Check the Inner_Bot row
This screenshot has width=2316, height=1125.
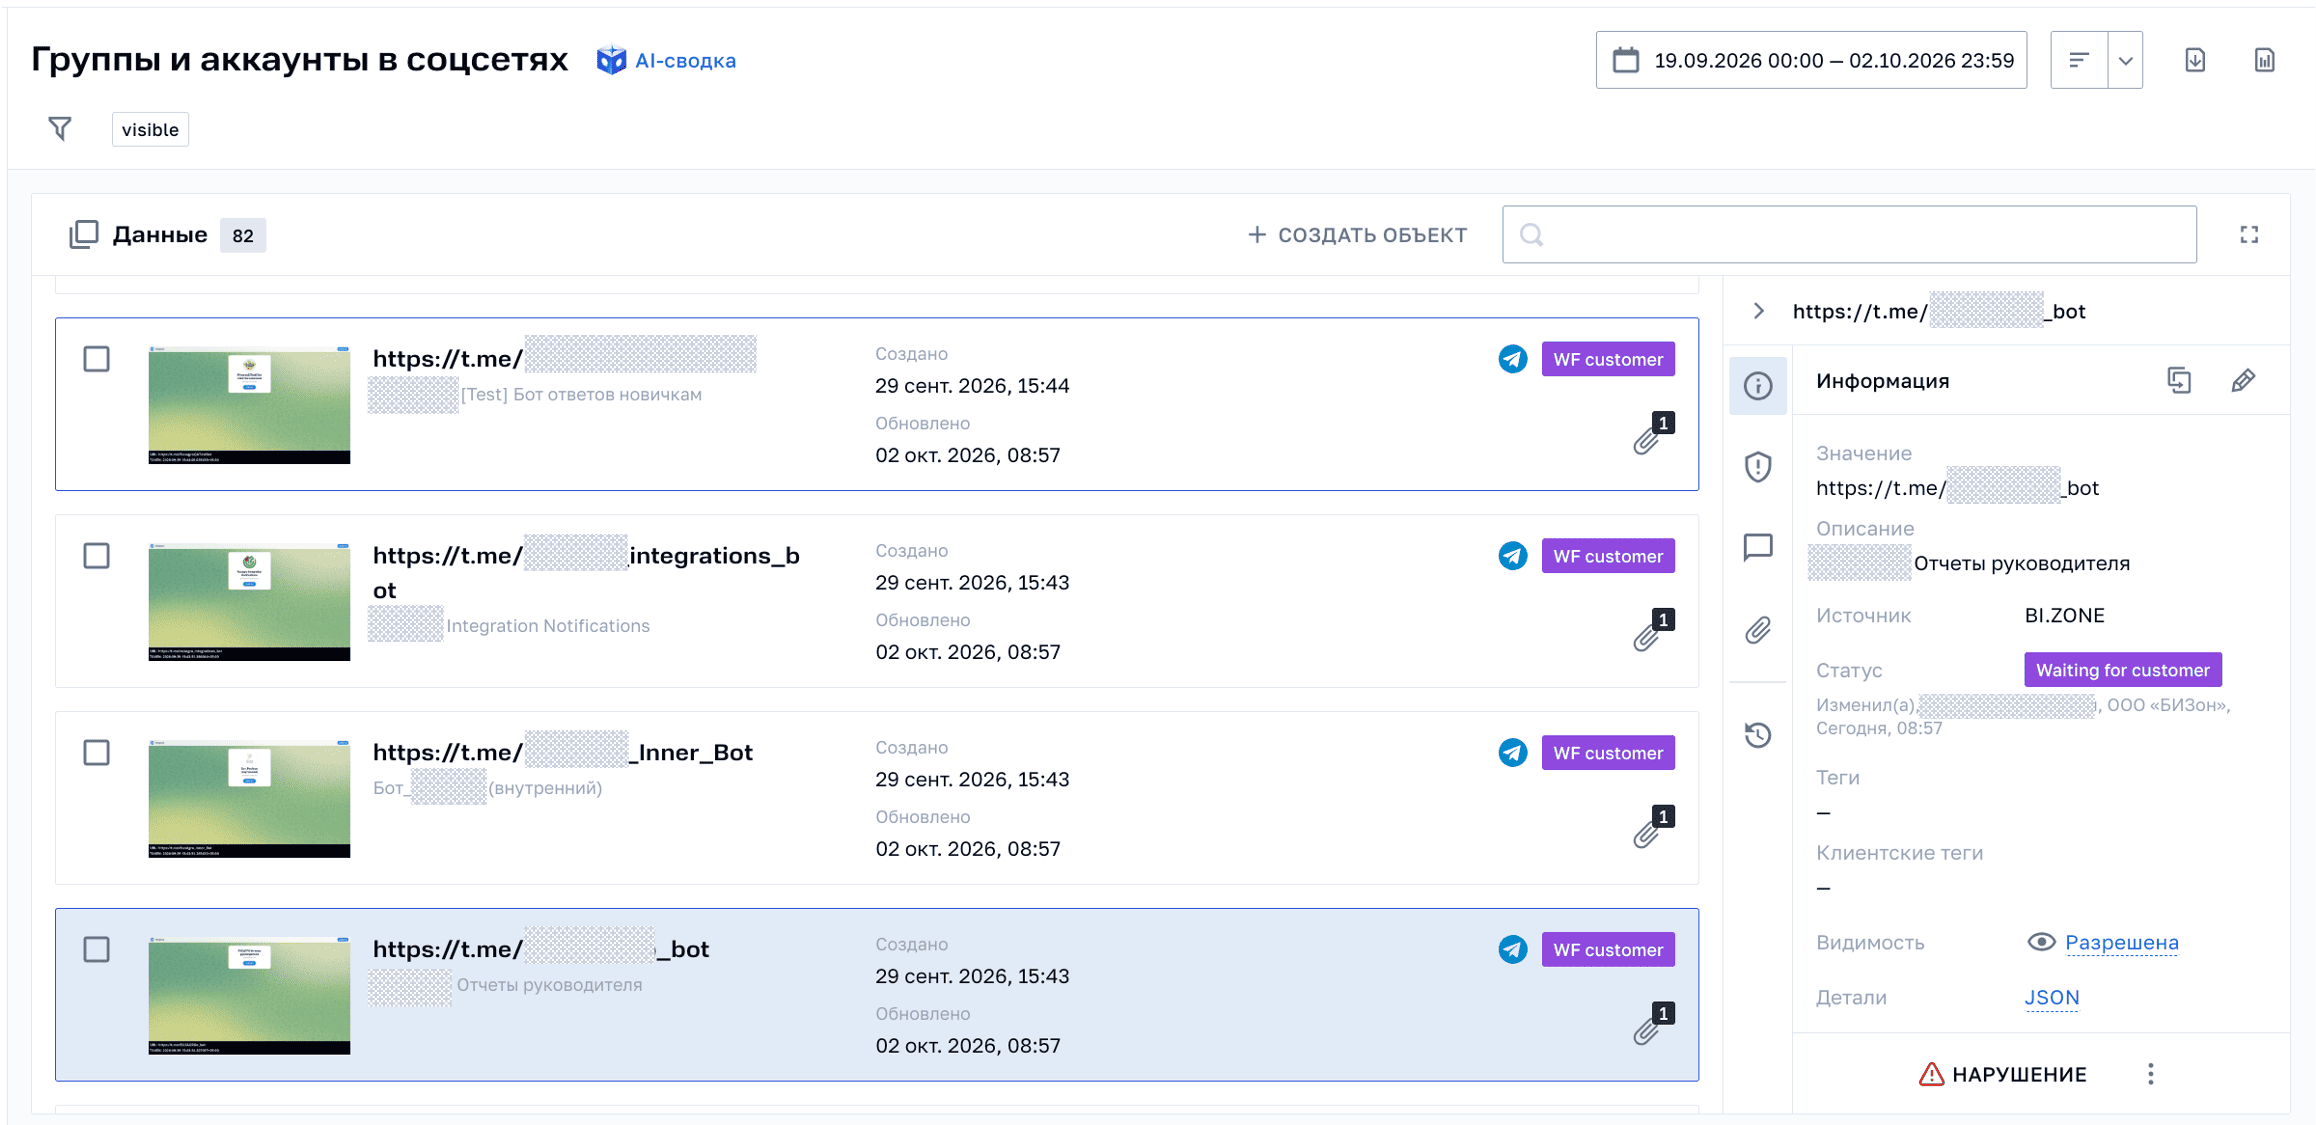click(96, 753)
